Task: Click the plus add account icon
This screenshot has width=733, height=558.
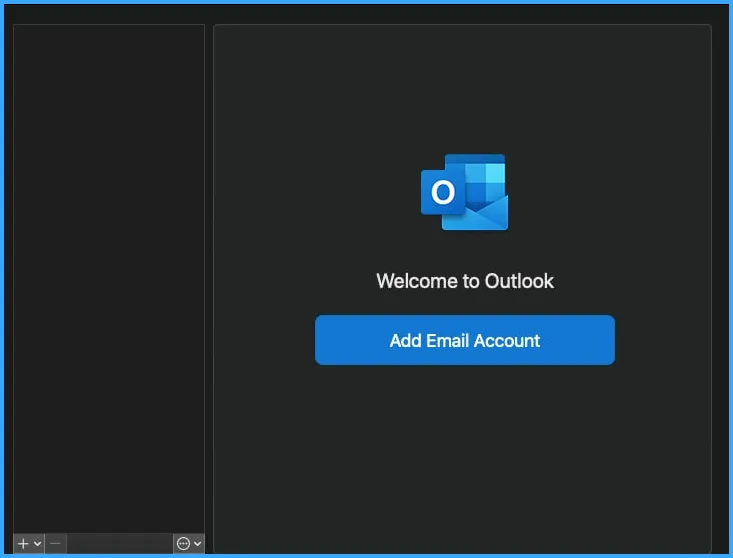Action: [x=23, y=544]
